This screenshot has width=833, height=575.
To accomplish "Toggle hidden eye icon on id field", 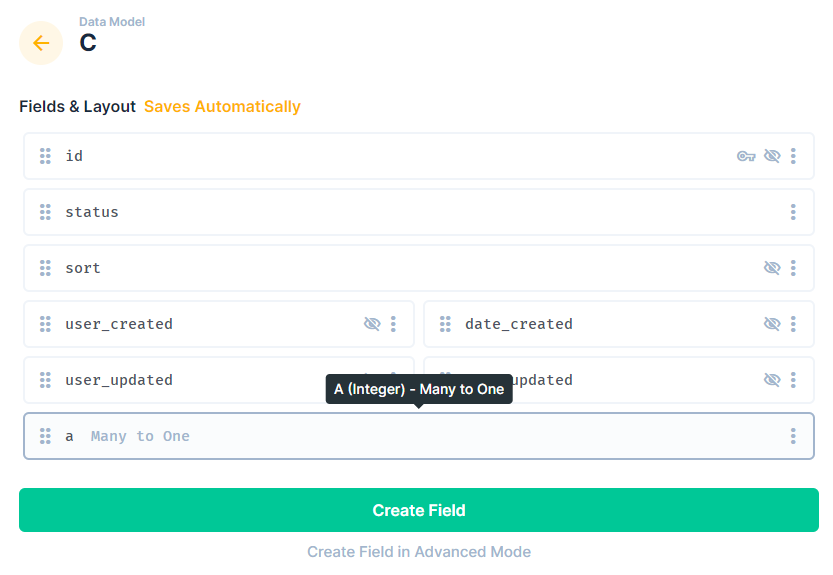I will click(772, 156).
